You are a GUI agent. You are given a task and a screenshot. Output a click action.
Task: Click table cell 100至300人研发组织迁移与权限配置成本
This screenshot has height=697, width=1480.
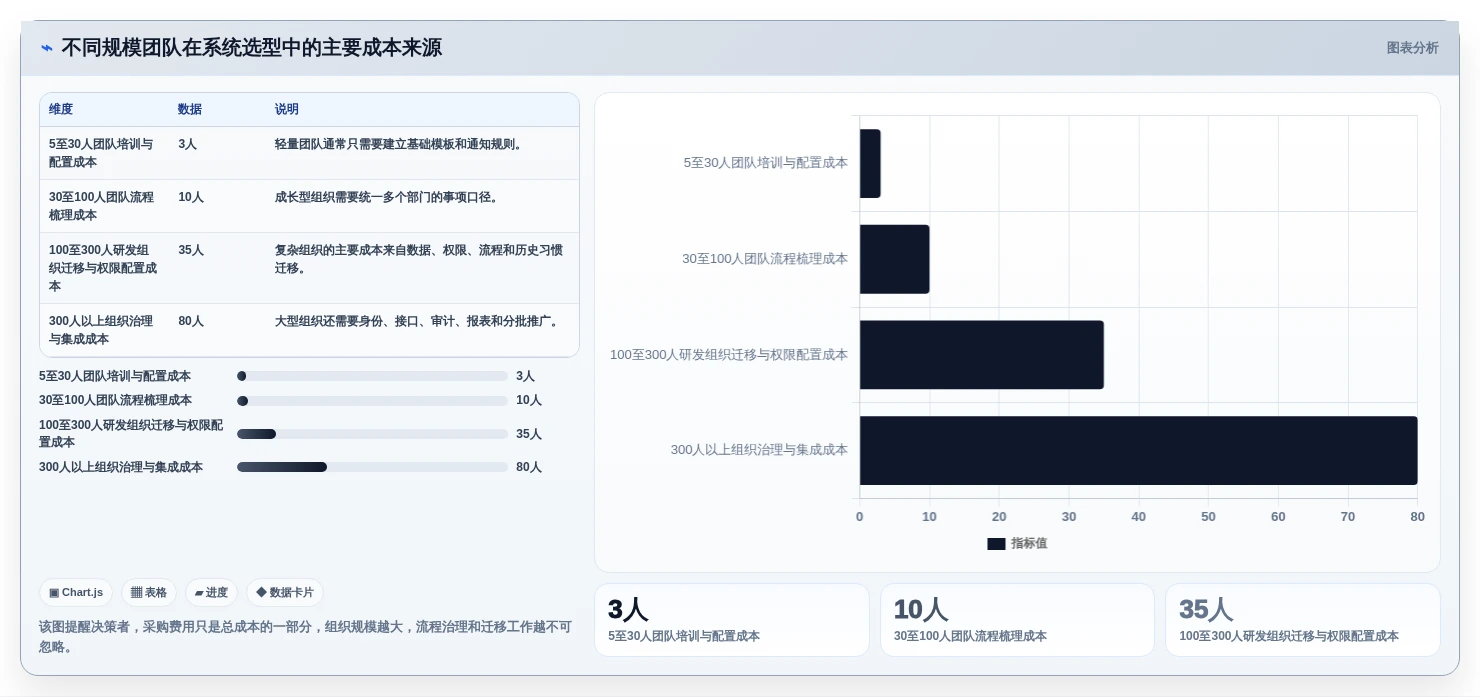click(104, 268)
